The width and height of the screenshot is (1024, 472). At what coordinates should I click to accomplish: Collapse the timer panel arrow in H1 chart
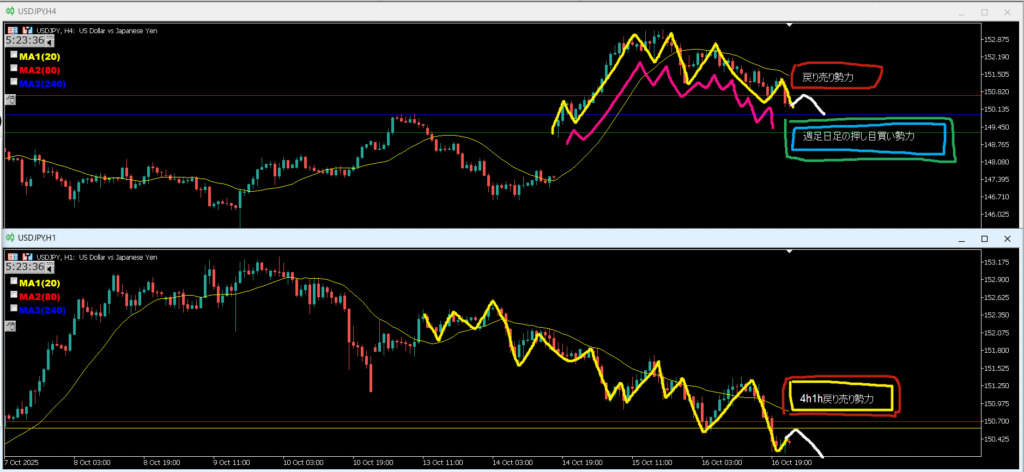(50, 270)
